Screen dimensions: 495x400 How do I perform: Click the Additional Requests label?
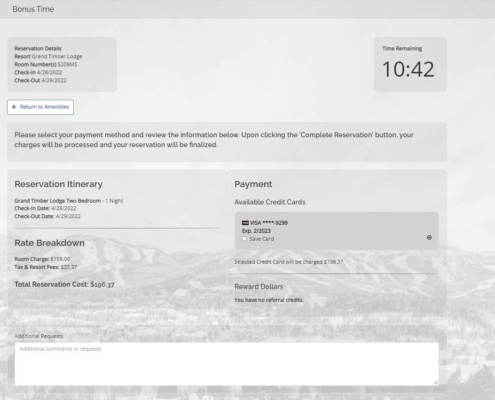tap(39, 336)
